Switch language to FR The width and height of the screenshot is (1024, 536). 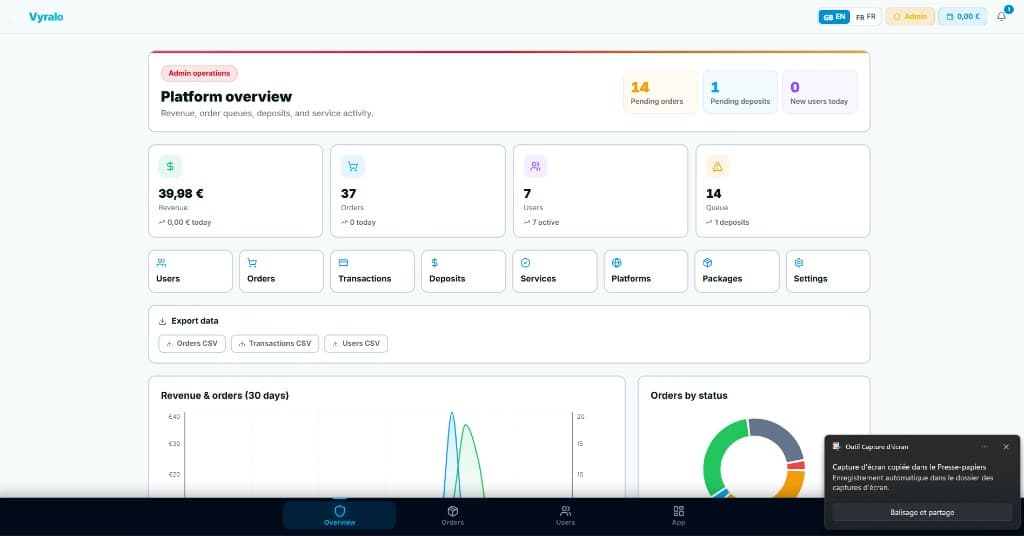coord(866,17)
